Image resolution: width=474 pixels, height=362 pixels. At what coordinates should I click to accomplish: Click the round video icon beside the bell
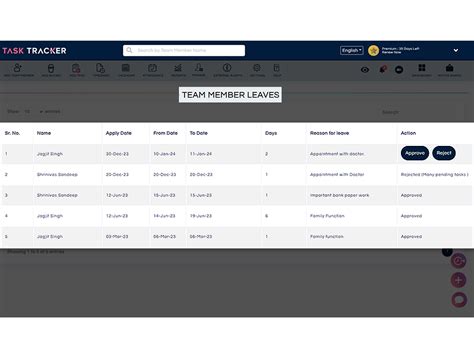click(x=399, y=70)
